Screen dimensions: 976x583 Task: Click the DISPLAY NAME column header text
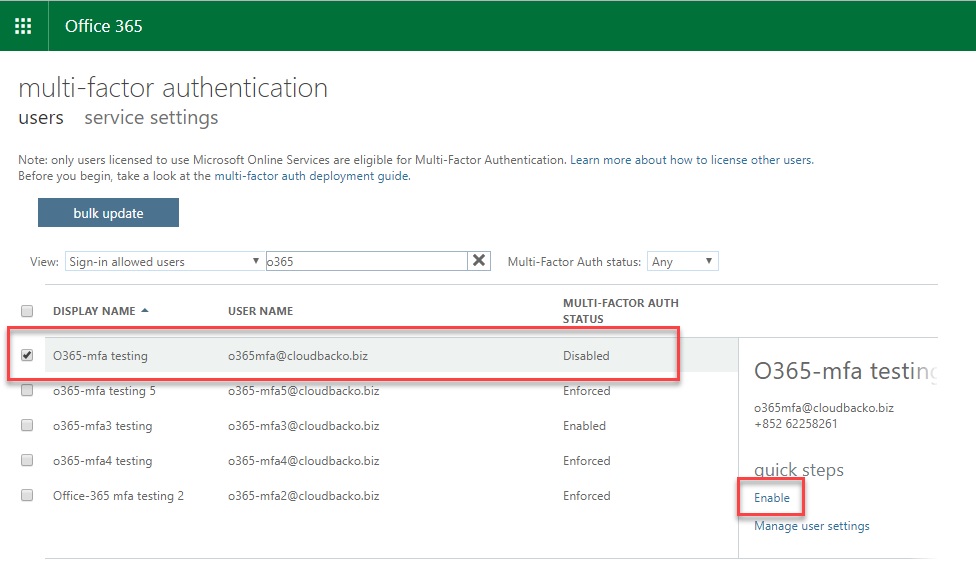(94, 311)
